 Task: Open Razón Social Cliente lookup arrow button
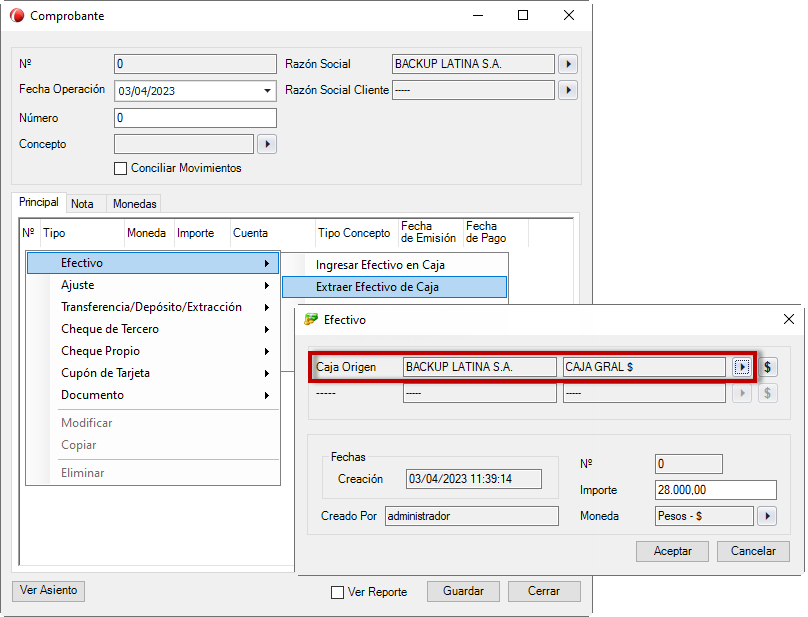pyautogui.click(x=568, y=90)
